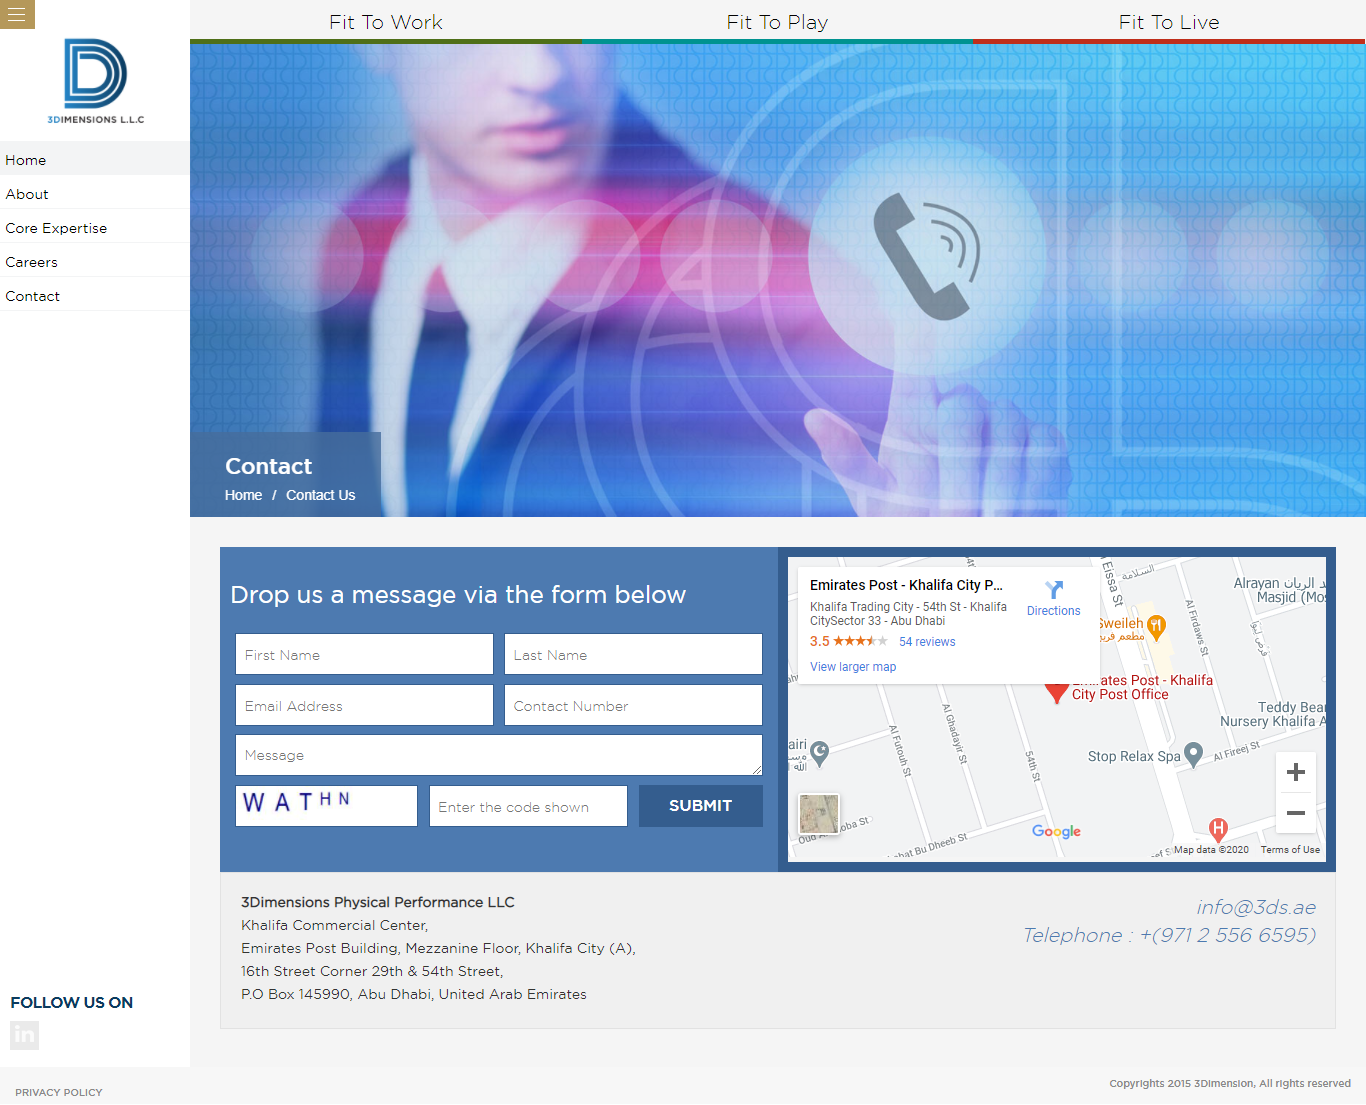Click the Directions link text
The height and width of the screenshot is (1105, 1366).
tap(1054, 611)
